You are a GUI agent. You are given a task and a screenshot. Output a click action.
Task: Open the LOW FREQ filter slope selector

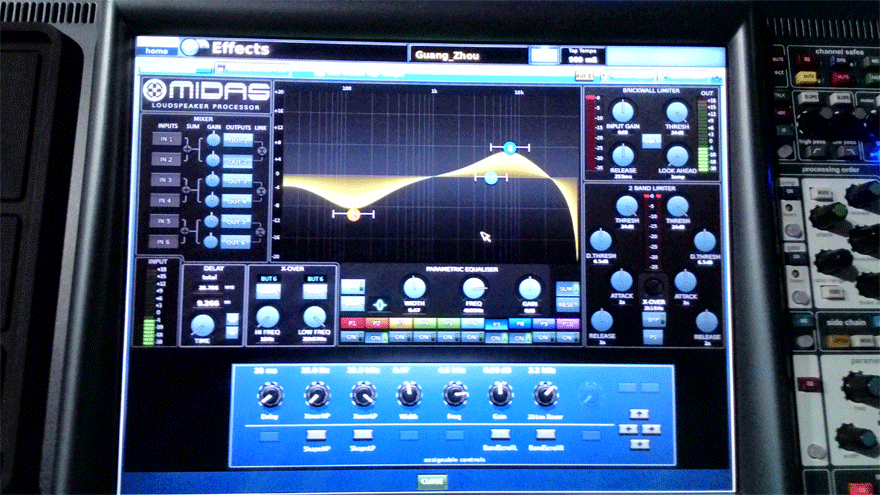coord(314,292)
